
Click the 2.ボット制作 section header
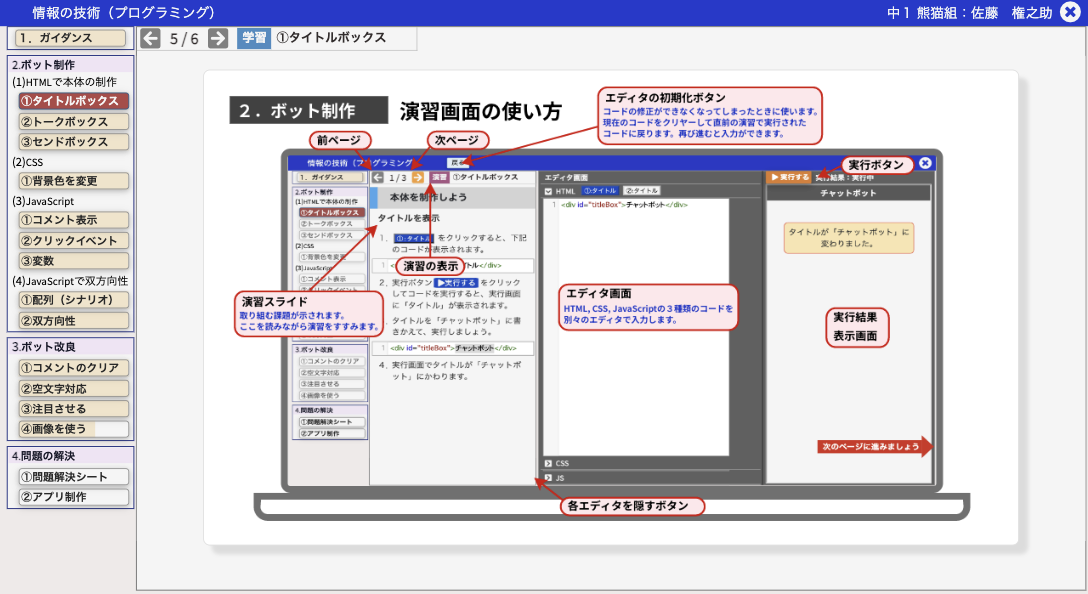click(71, 65)
